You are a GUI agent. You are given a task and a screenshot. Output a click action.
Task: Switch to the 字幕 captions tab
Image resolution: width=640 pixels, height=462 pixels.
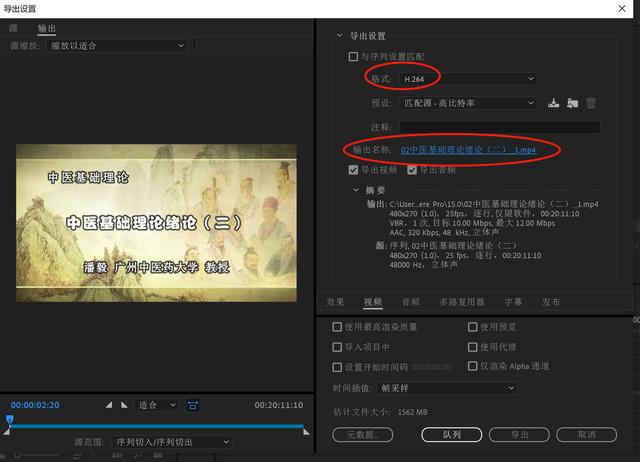click(x=512, y=302)
